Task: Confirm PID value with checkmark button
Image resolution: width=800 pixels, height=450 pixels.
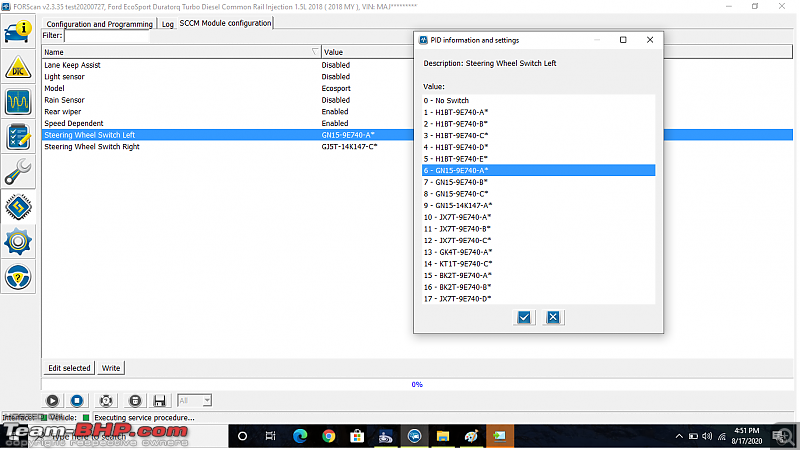Action: click(524, 317)
